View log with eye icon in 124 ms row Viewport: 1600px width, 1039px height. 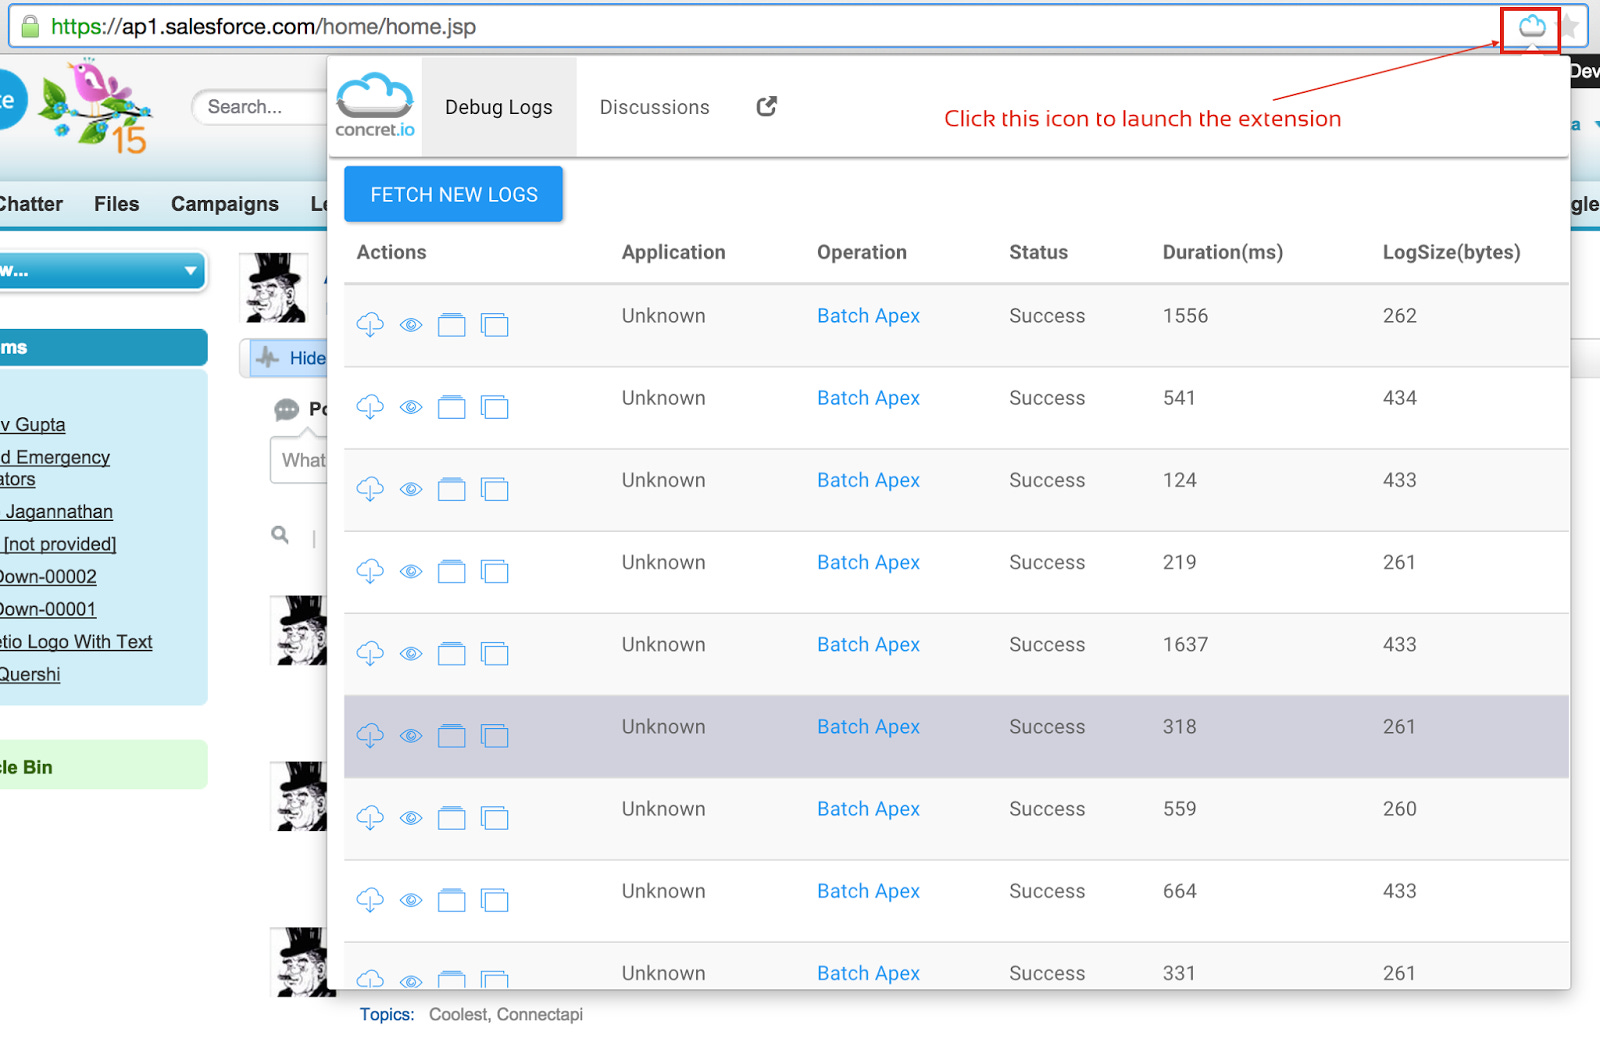point(411,489)
